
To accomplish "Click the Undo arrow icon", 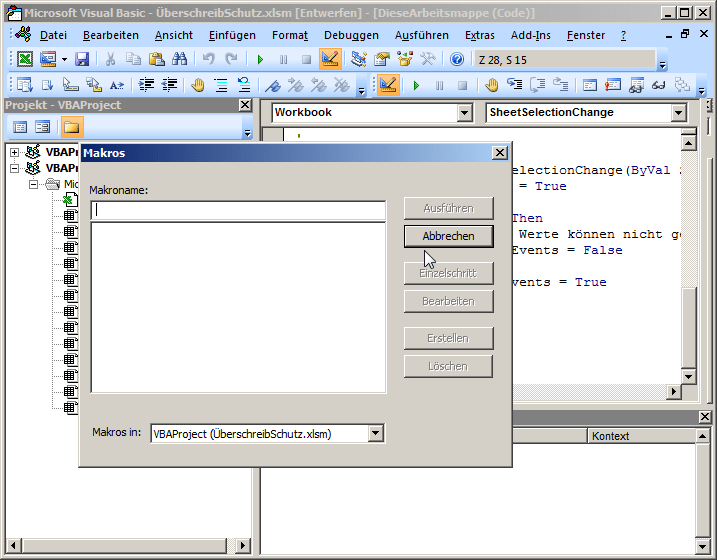I will (209, 59).
